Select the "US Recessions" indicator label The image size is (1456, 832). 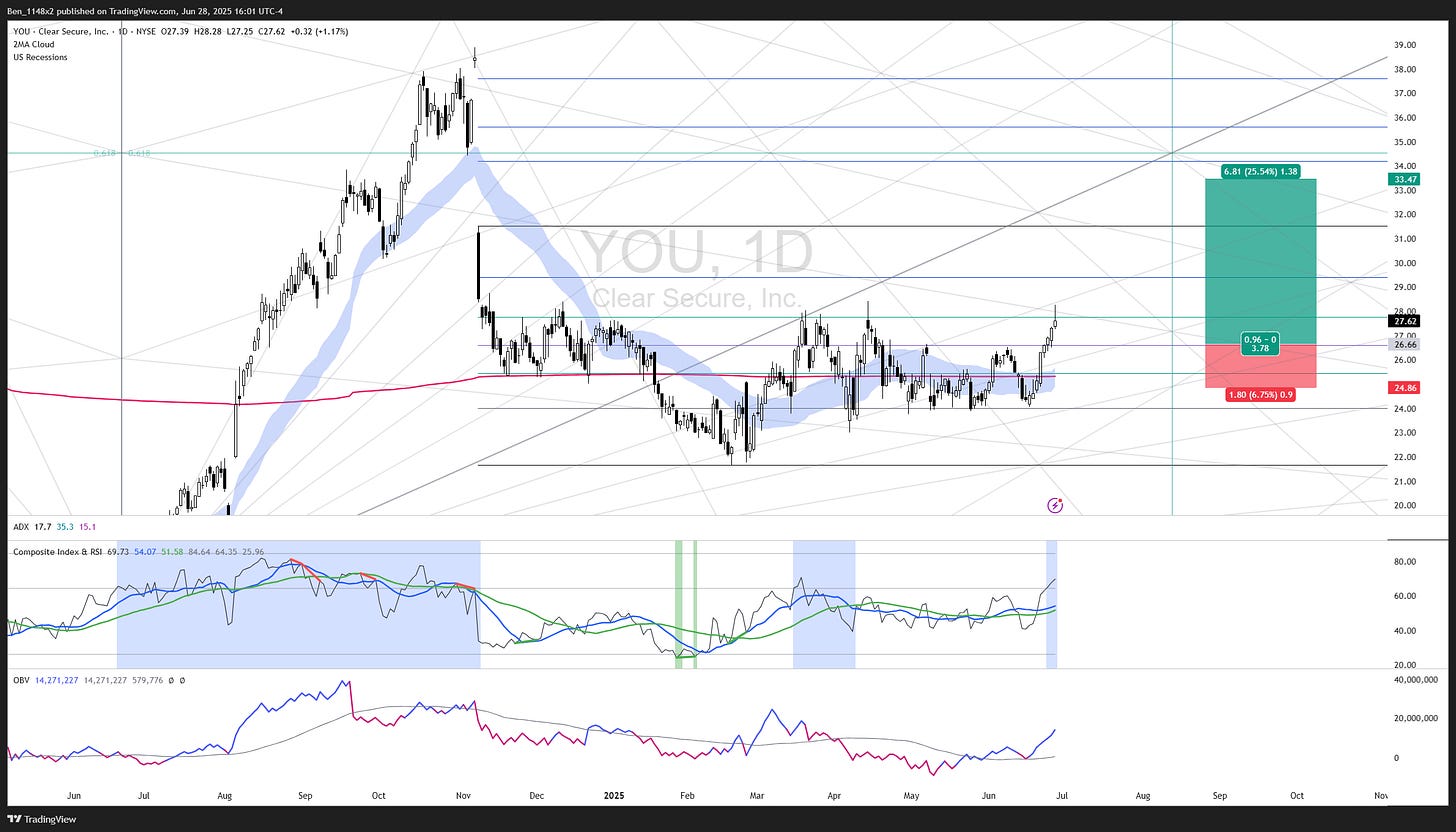coord(40,57)
